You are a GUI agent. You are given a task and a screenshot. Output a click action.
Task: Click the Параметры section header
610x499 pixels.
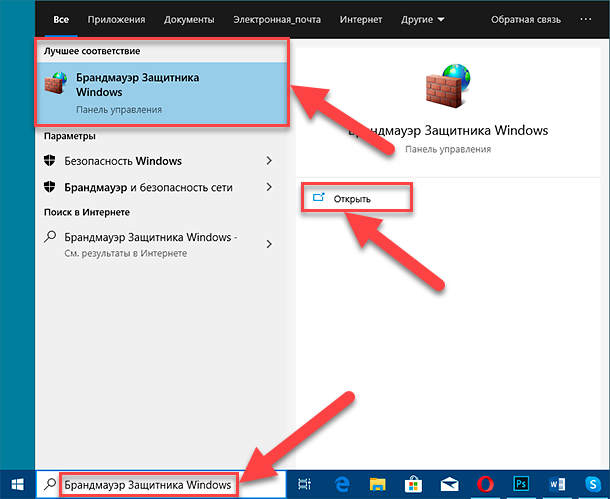[70, 136]
